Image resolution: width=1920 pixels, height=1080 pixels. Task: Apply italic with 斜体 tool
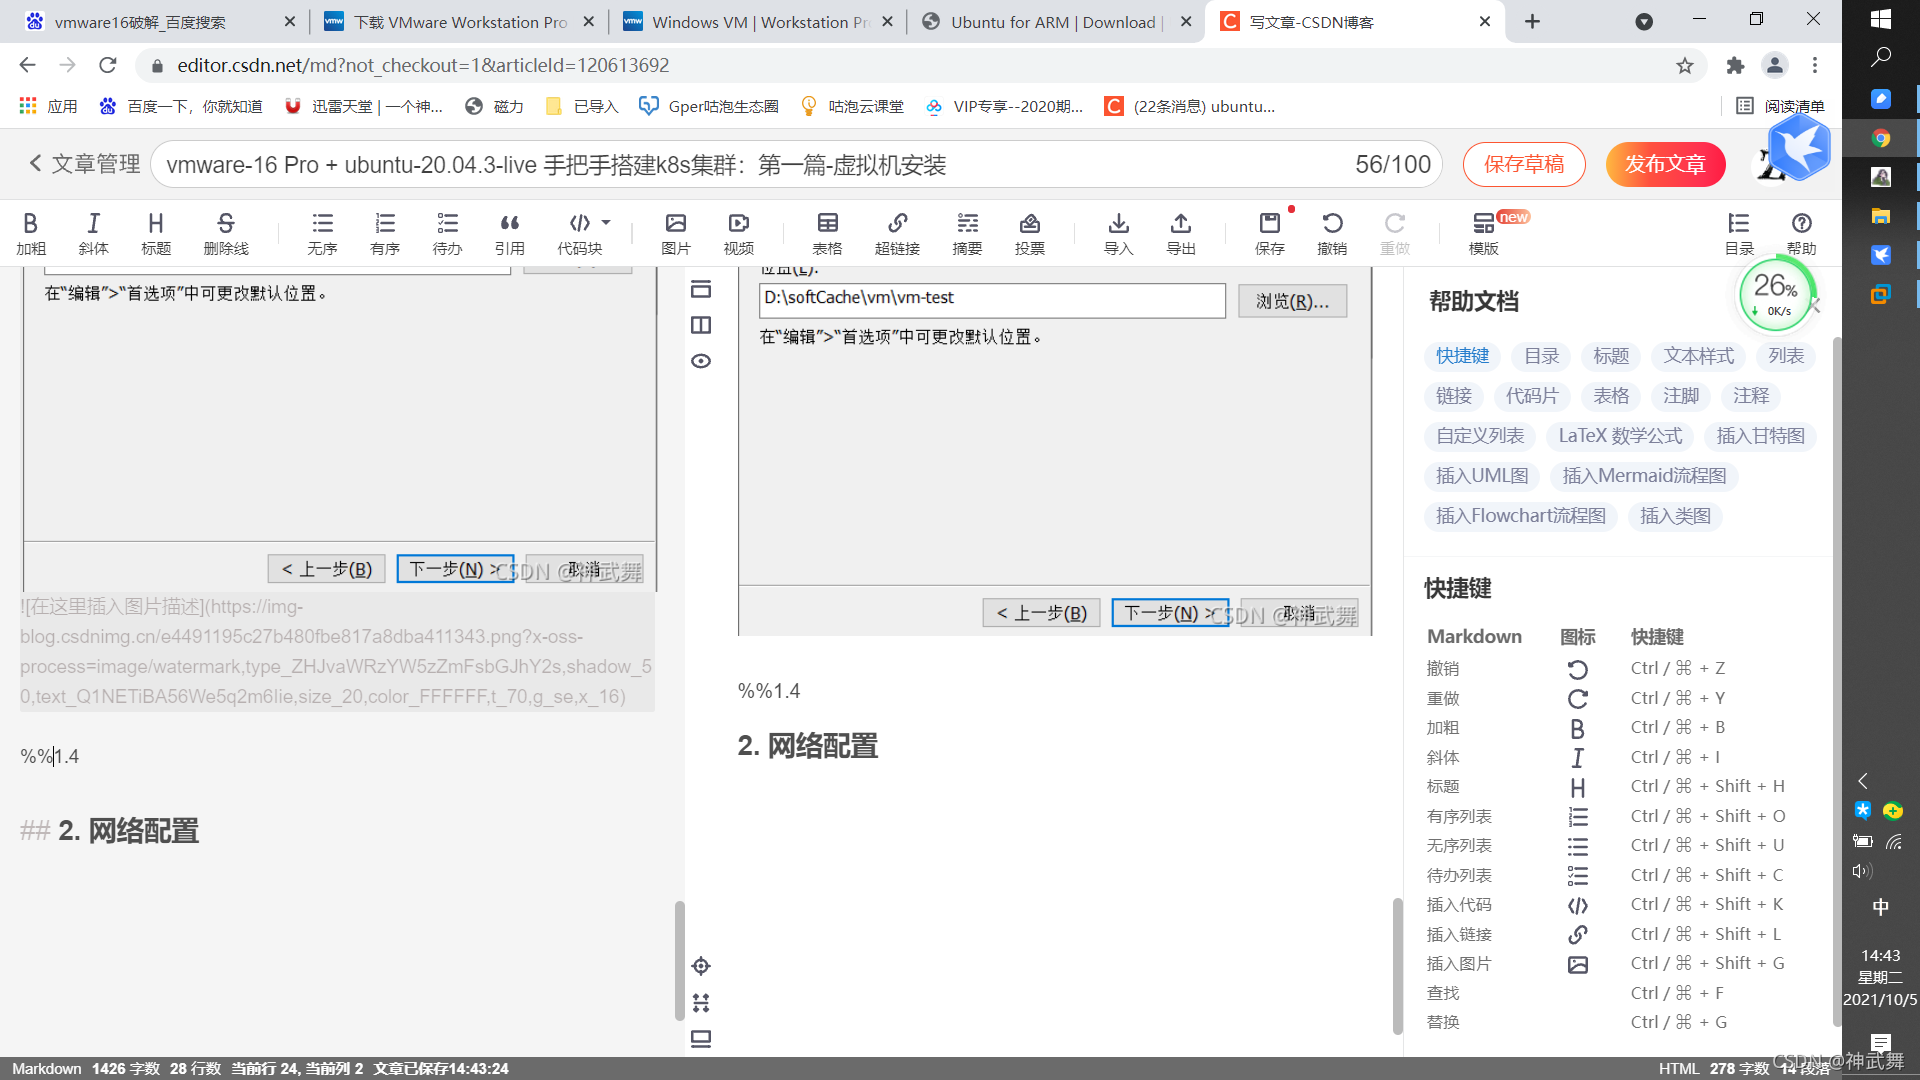pyautogui.click(x=93, y=234)
